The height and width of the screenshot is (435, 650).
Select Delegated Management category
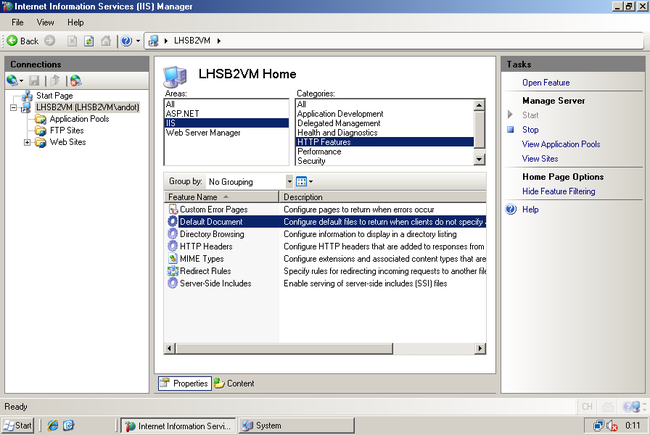tap(385, 123)
